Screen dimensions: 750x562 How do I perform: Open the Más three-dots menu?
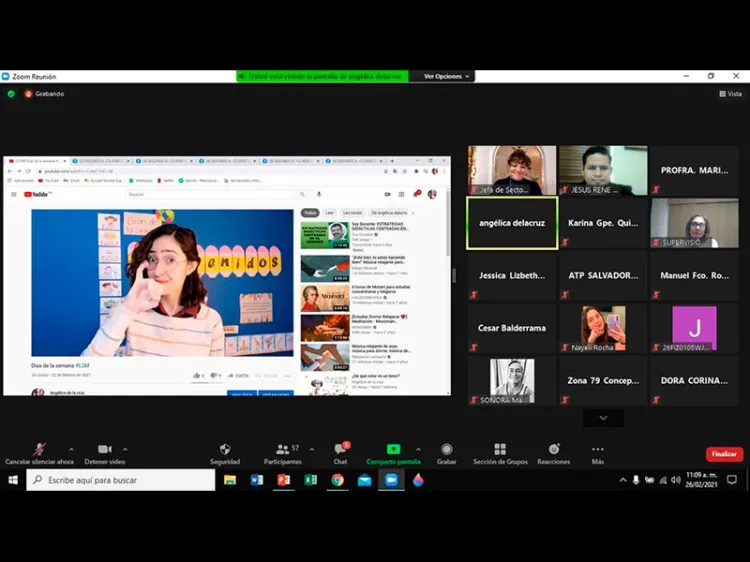[x=598, y=452]
